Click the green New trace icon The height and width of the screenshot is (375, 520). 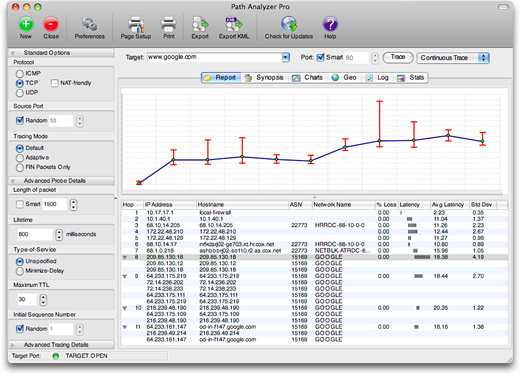(26, 24)
